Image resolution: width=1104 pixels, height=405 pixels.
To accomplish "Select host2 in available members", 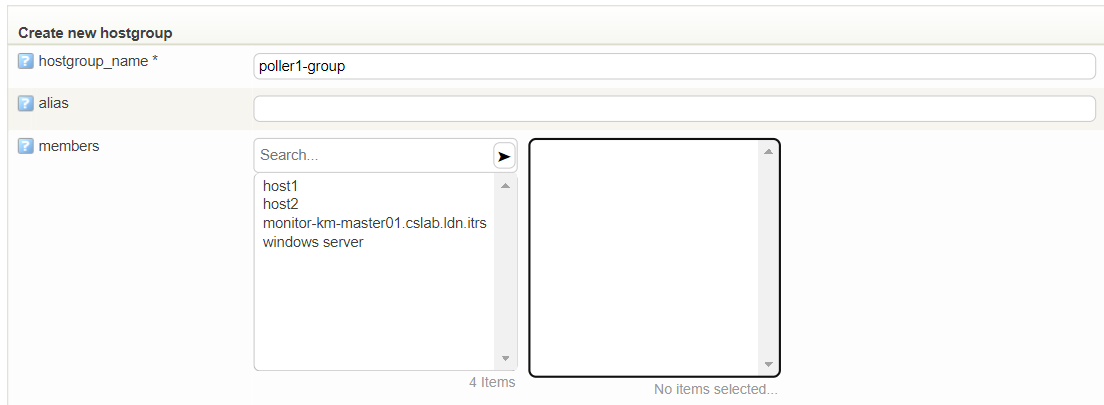I will click(x=280, y=204).
